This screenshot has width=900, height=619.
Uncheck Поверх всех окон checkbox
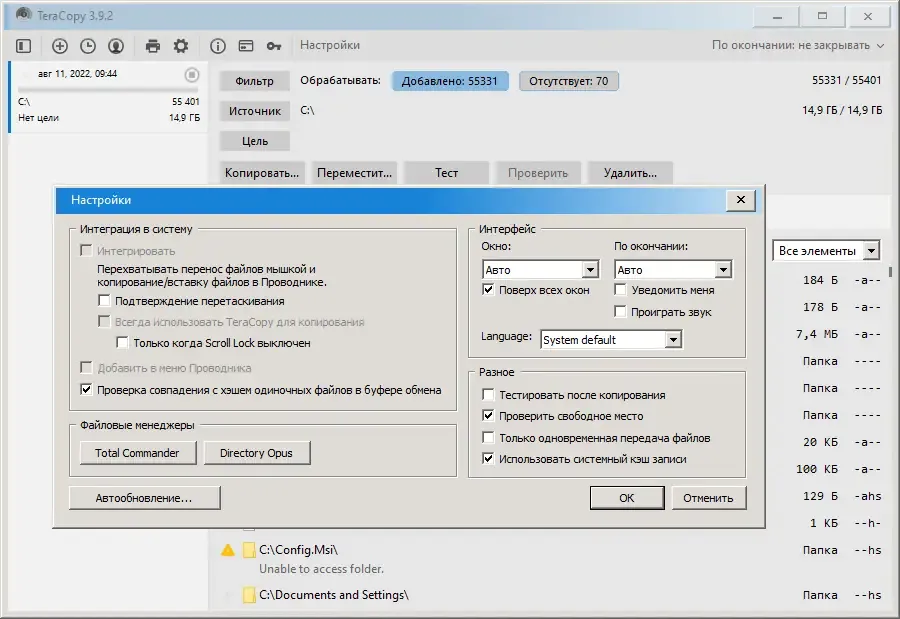tap(488, 289)
